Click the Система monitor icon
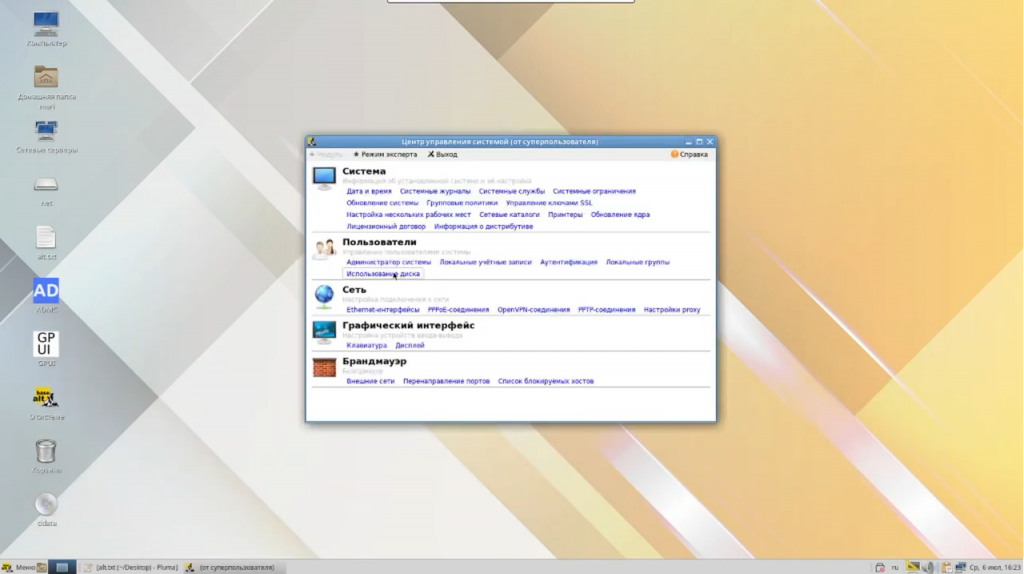Viewport: 1024px width, 574px height. [324, 178]
